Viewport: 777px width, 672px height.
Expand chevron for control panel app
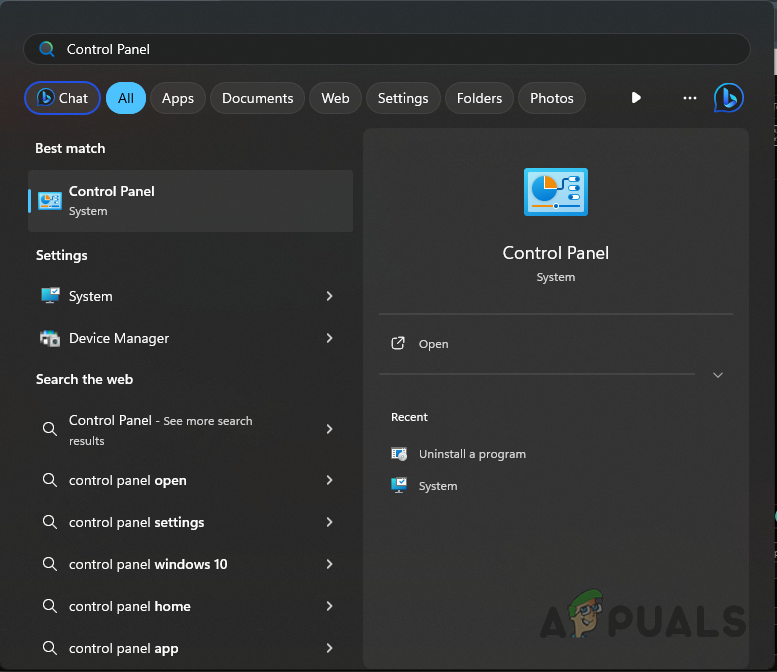330,648
